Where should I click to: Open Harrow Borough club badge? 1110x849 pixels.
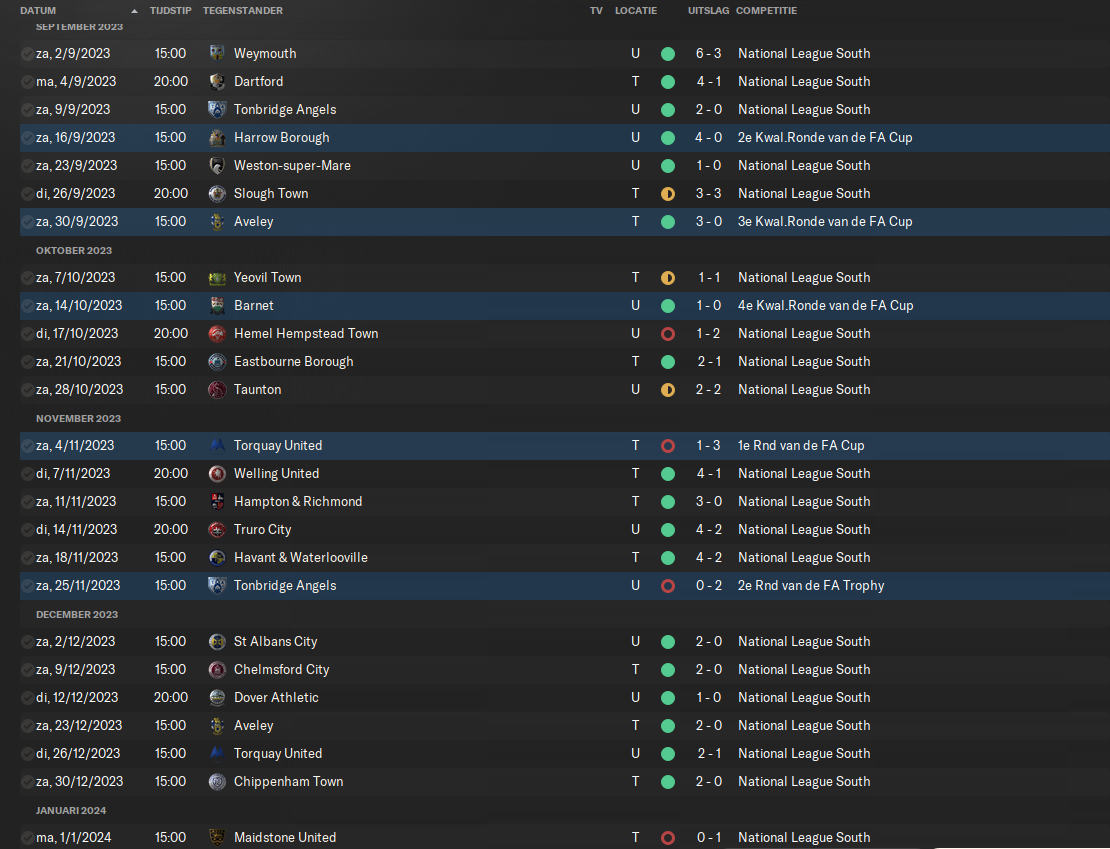tap(217, 137)
